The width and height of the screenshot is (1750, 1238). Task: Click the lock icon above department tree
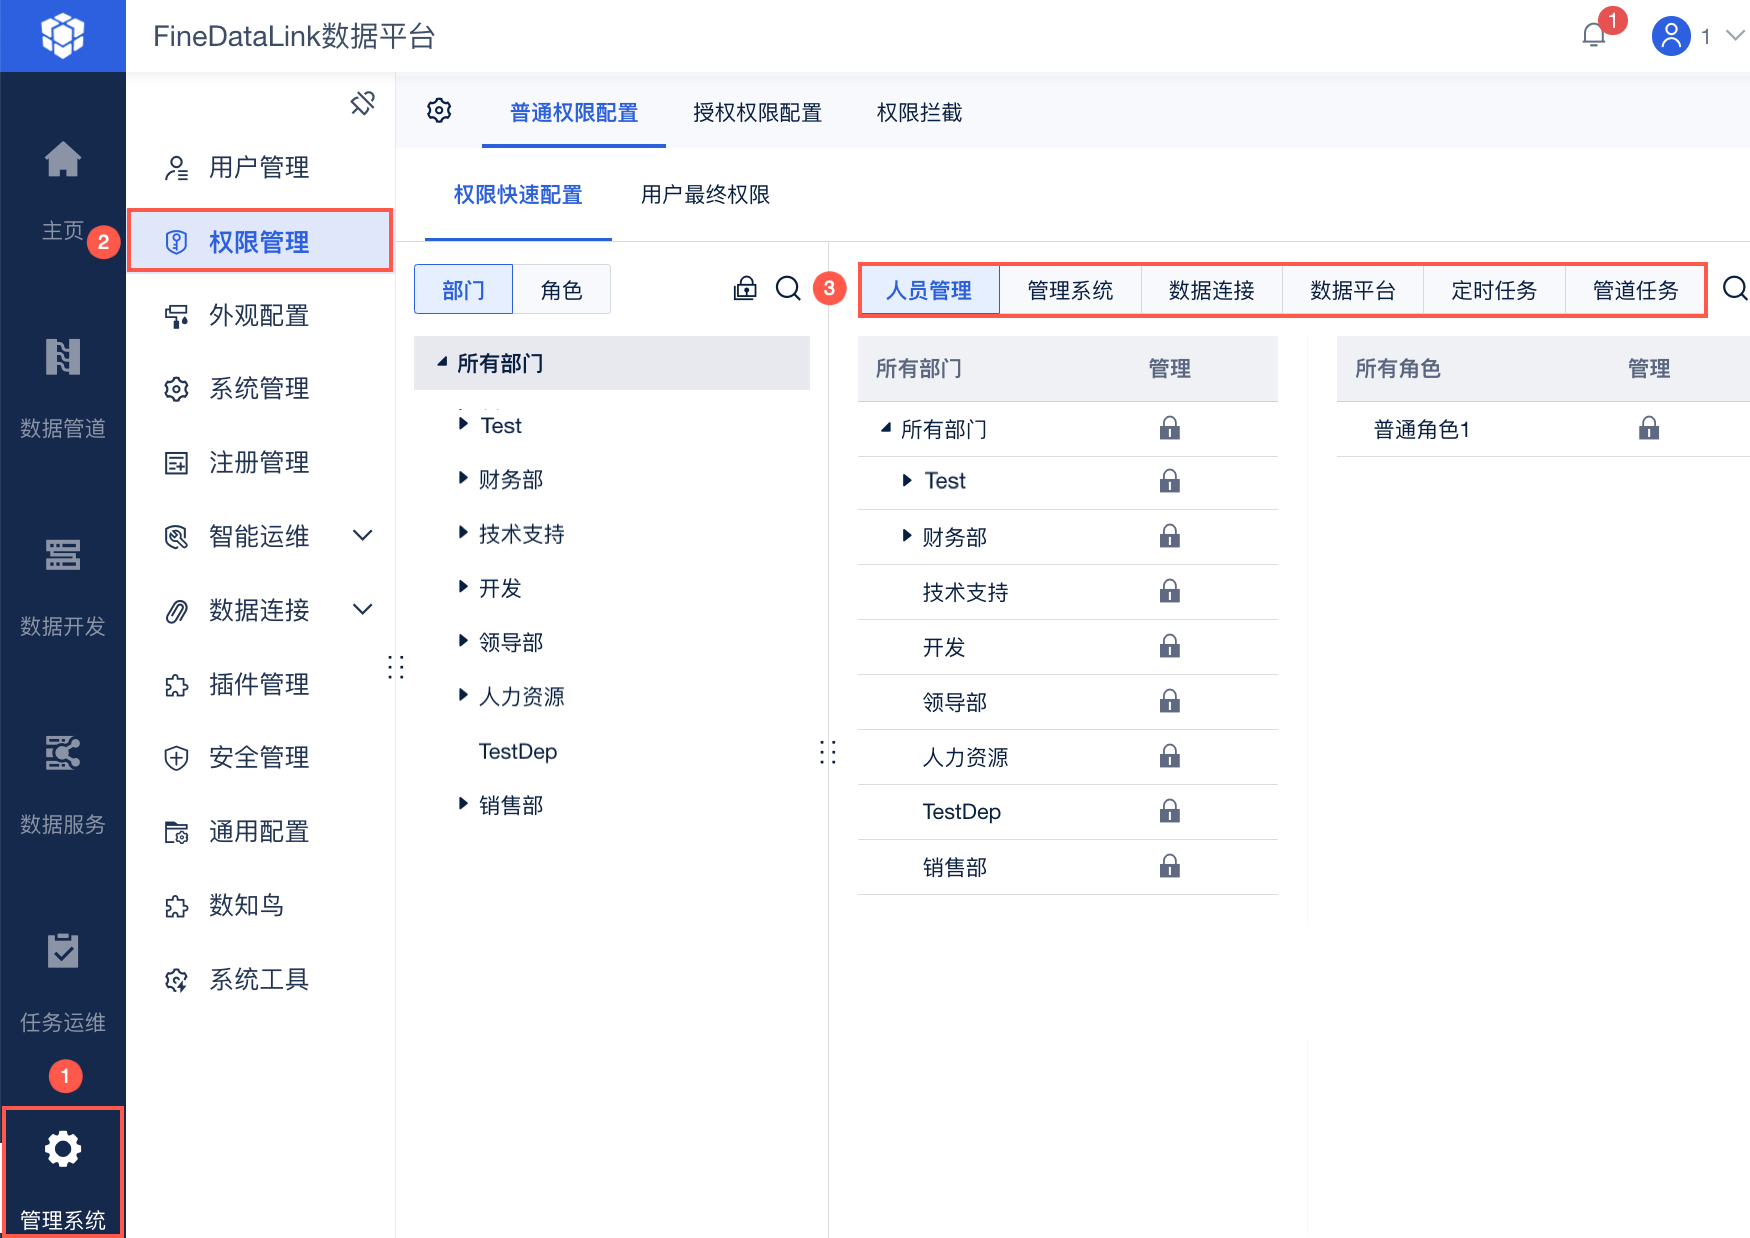tap(745, 289)
